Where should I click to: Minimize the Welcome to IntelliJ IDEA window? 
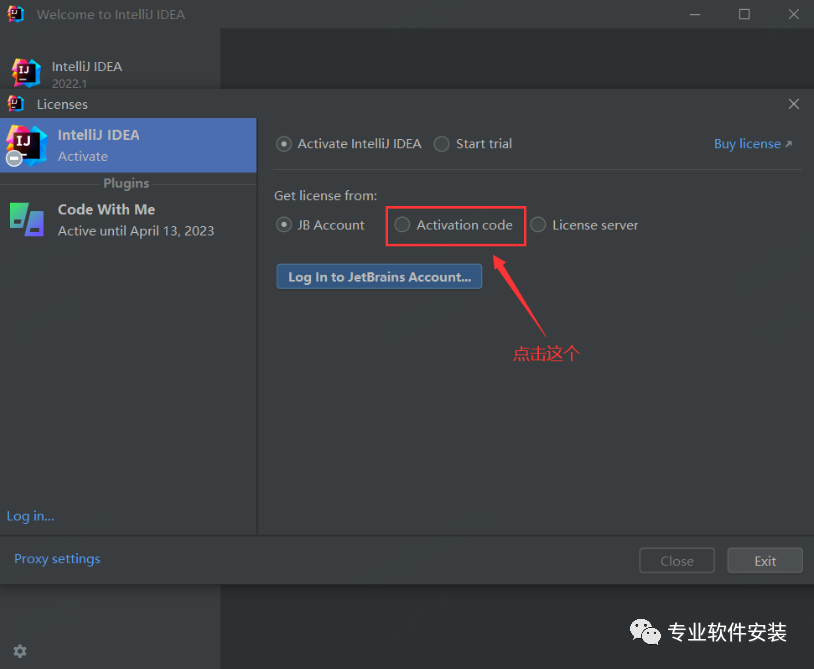click(x=695, y=14)
